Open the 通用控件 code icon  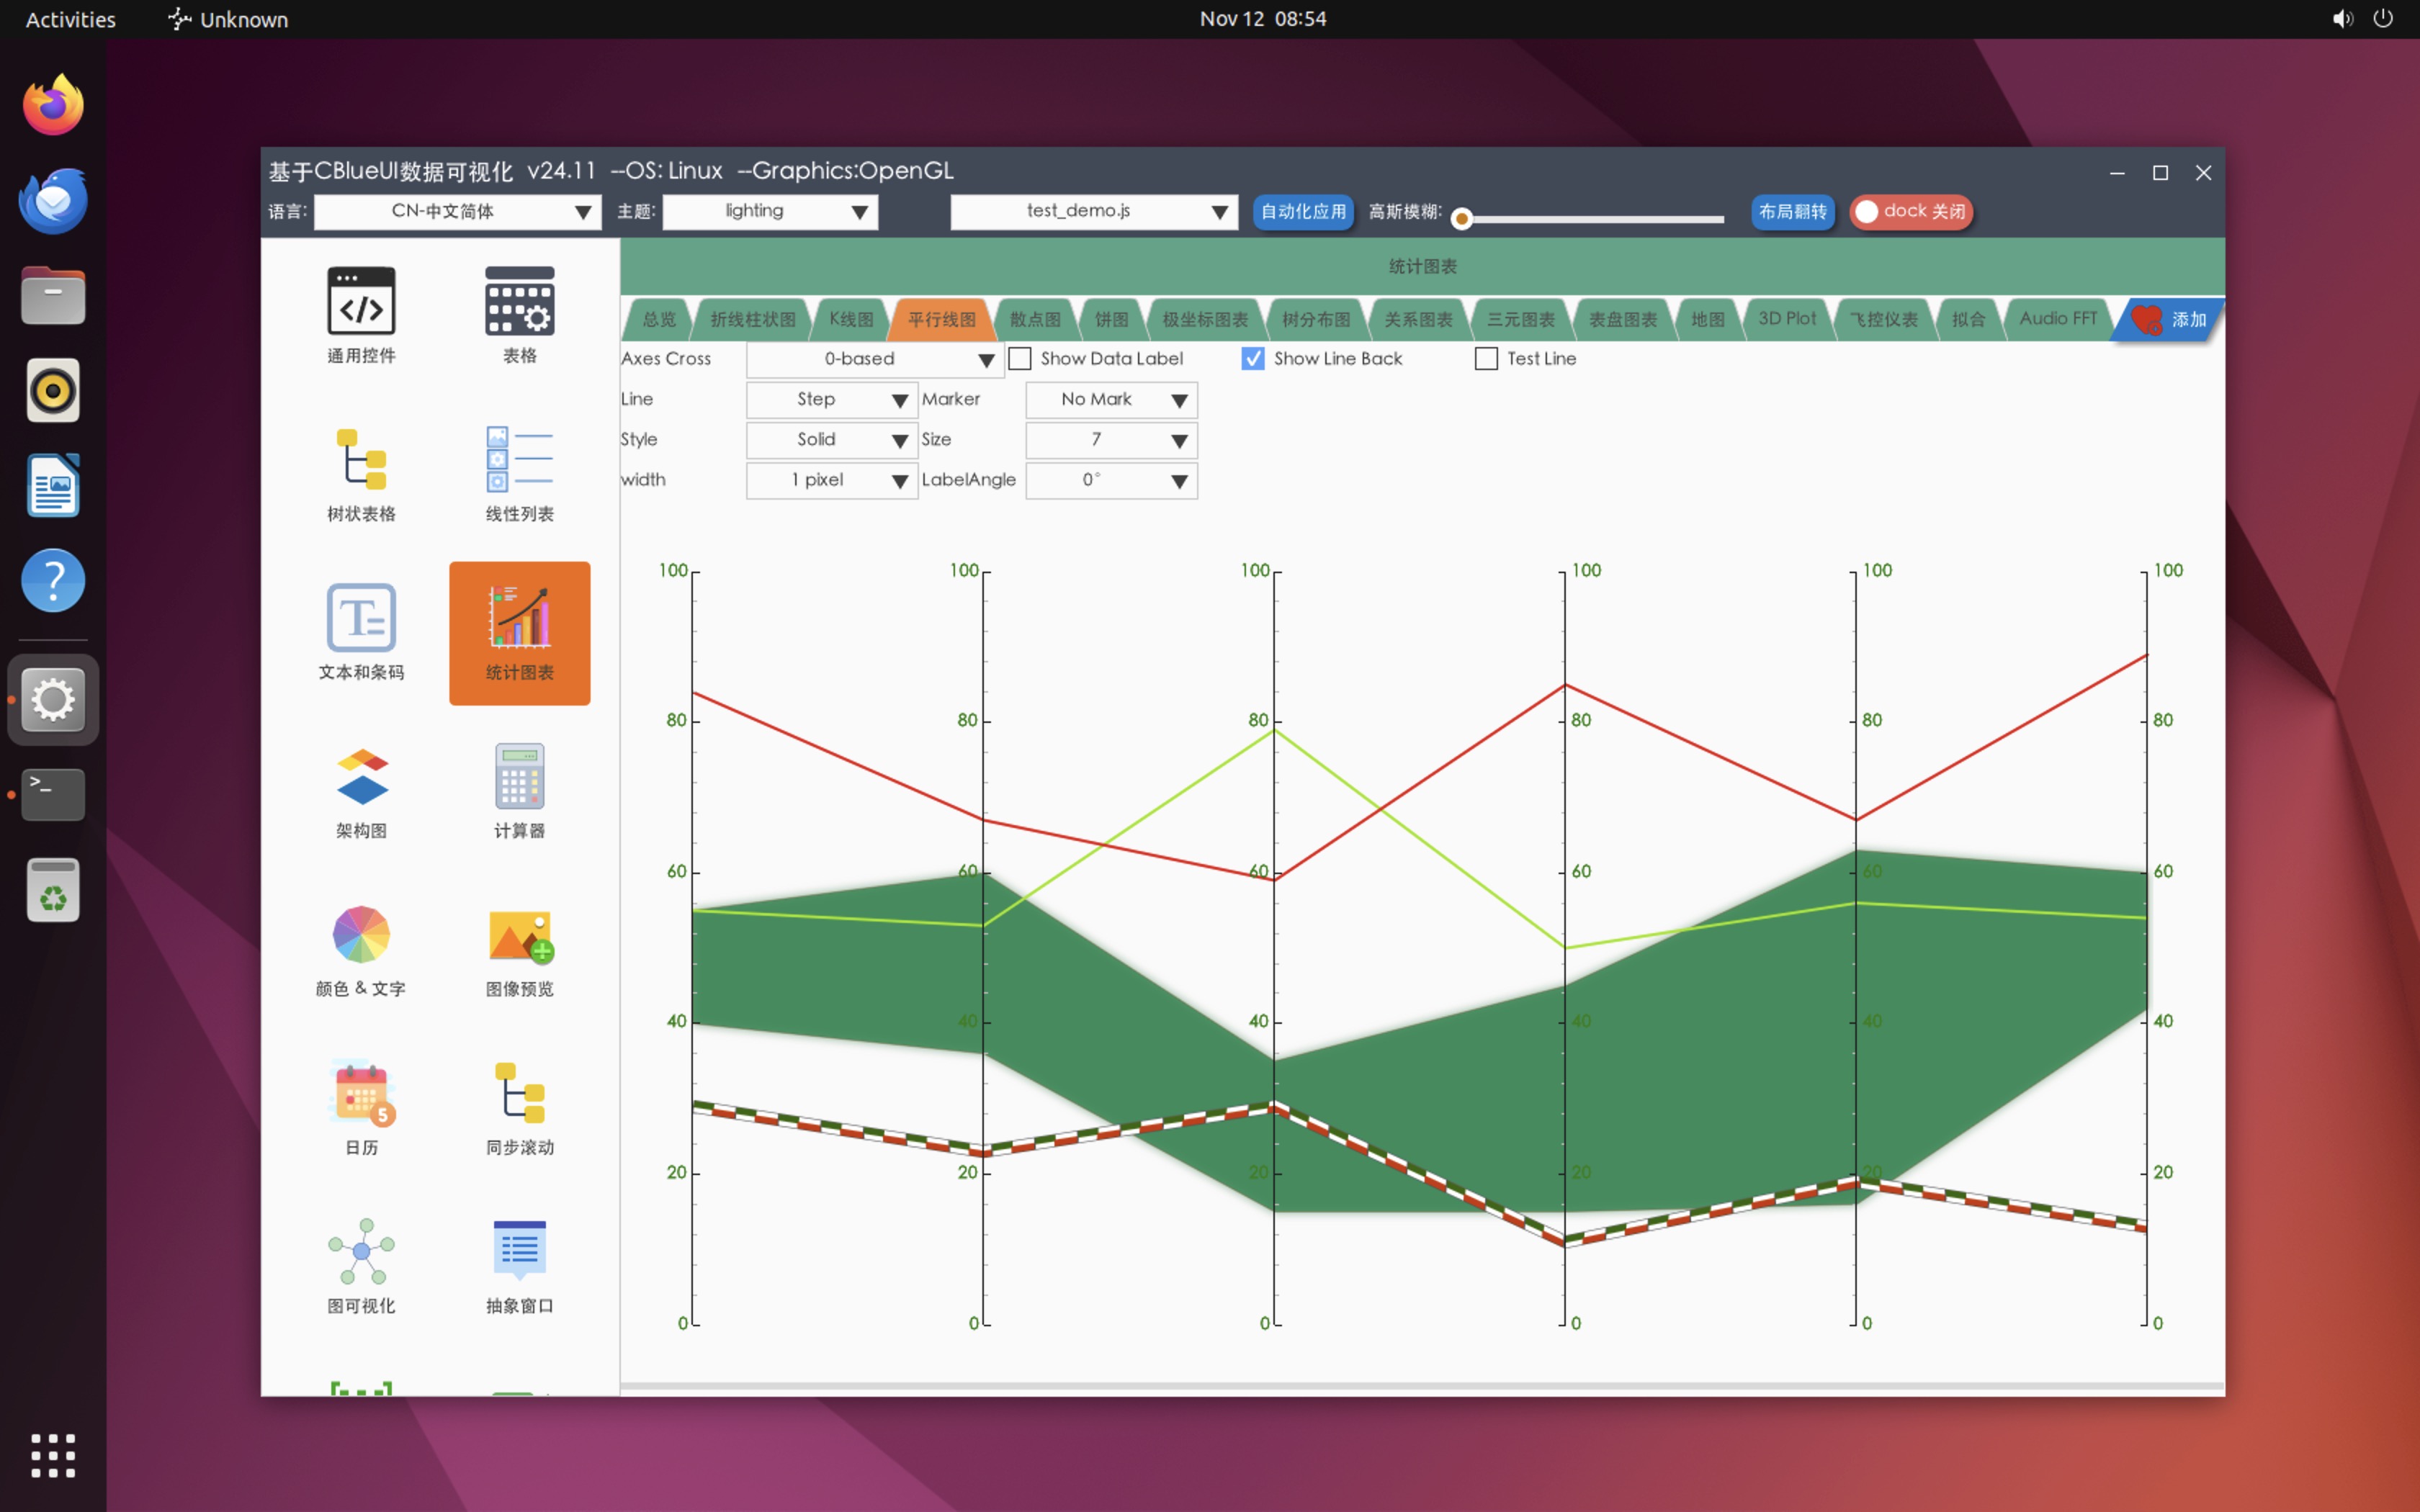click(x=361, y=302)
